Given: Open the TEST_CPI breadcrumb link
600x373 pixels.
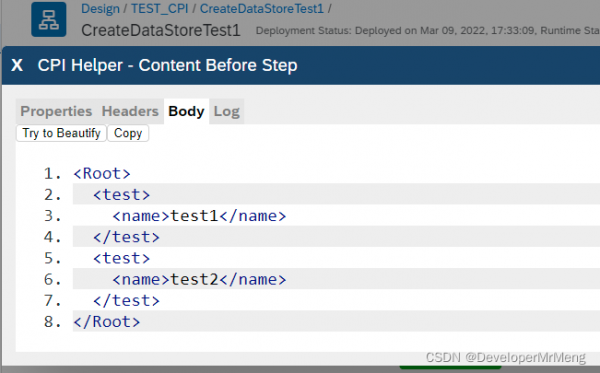Looking at the screenshot, I should (160, 8).
